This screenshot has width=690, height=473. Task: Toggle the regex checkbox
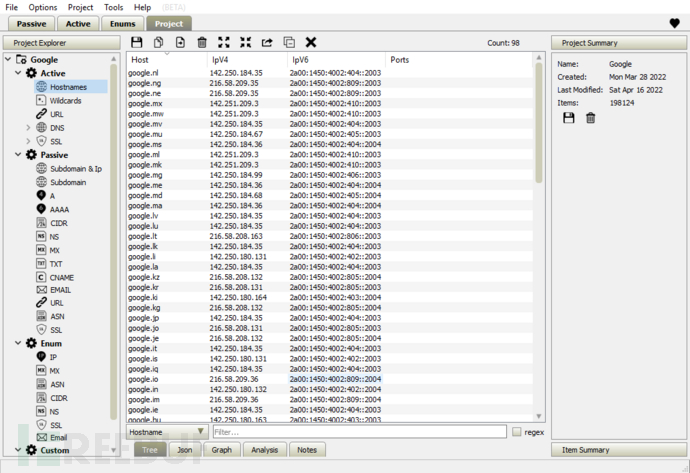click(517, 432)
